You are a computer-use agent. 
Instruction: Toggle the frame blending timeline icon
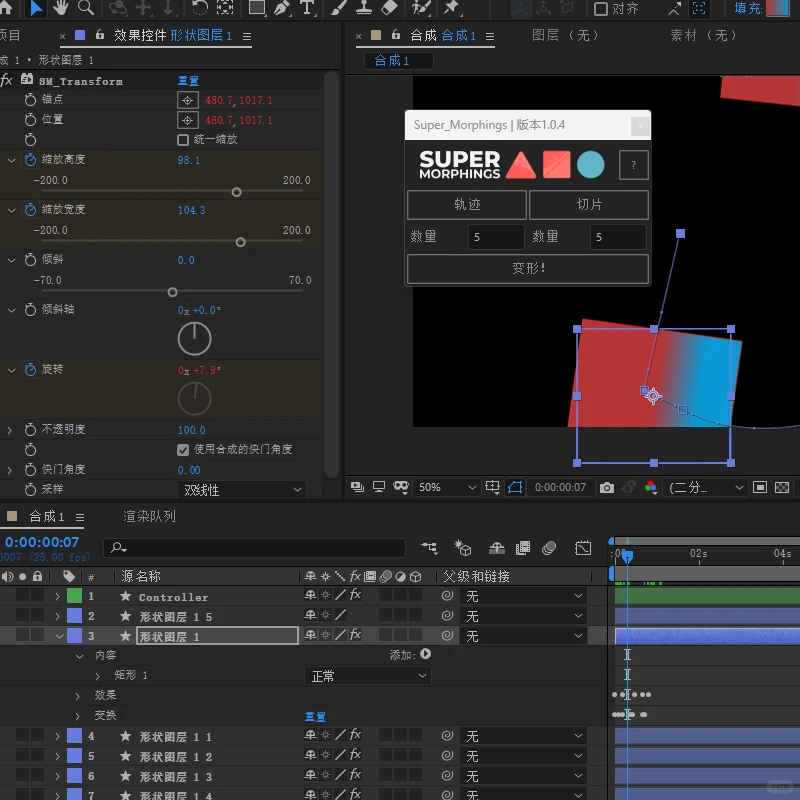(523, 548)
